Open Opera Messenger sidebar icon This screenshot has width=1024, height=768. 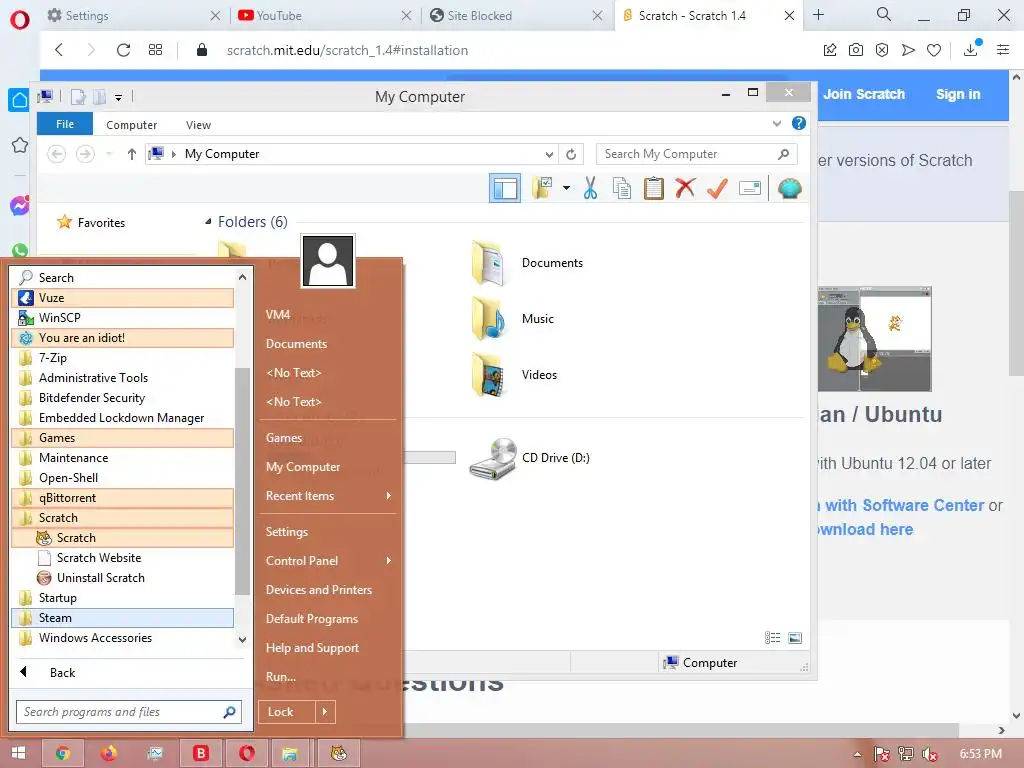(x=20, y=206)
